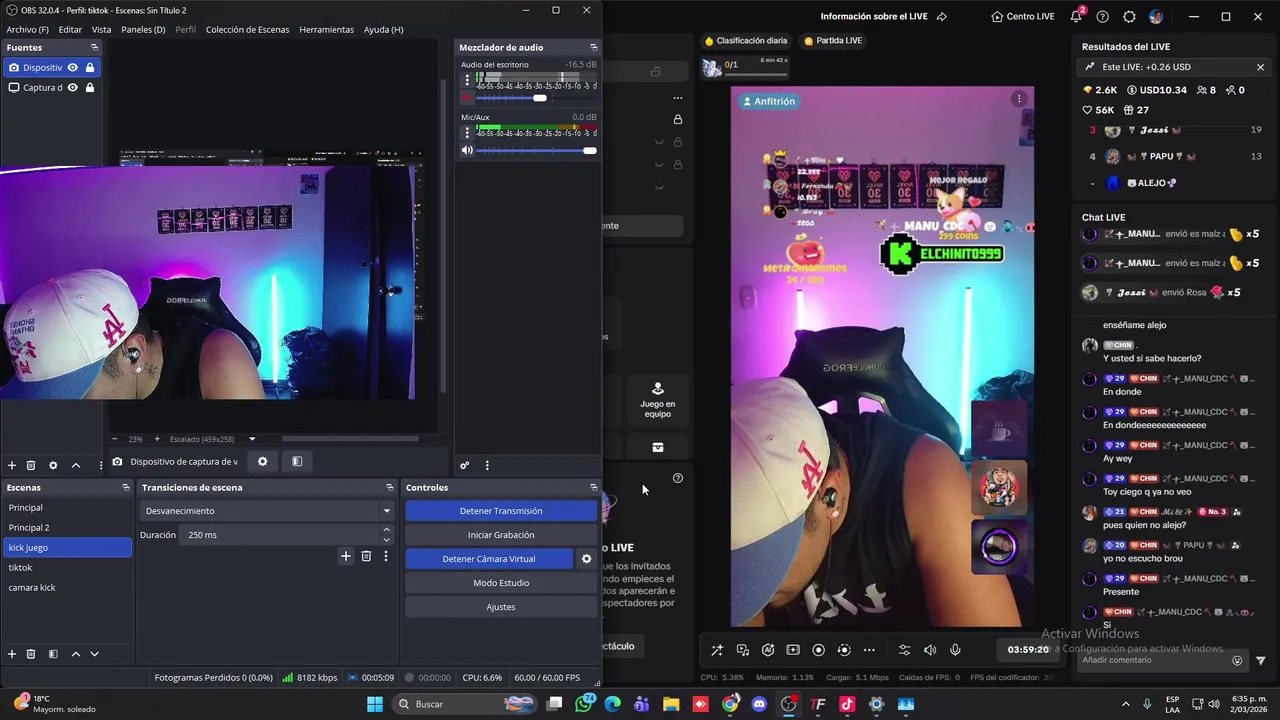1280x720 pixels.
Task: Click the TikTok record circle icon
Action: click(818, 650)
